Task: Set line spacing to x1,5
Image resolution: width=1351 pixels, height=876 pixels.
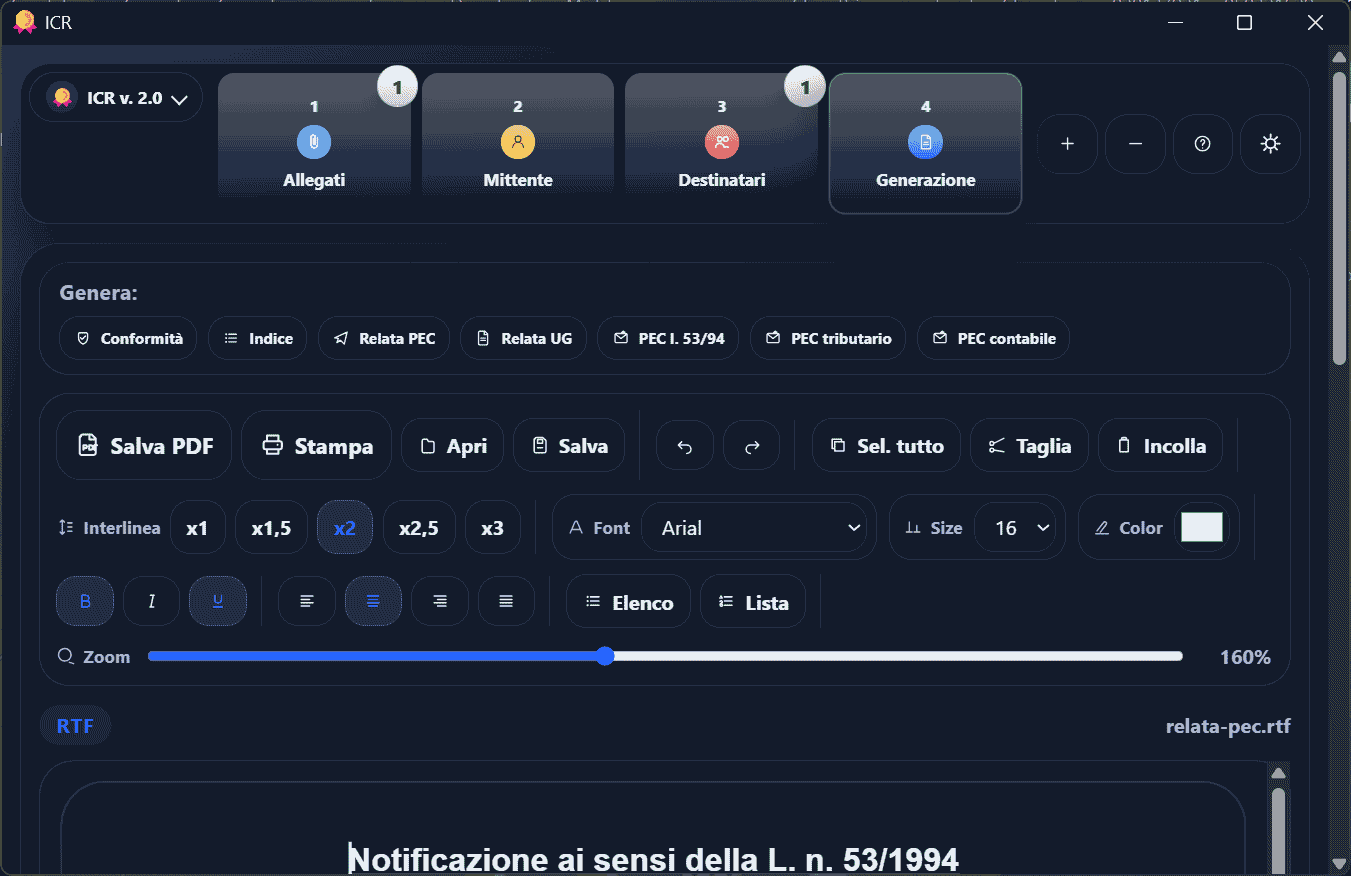Action: click(x=271, y=528)
